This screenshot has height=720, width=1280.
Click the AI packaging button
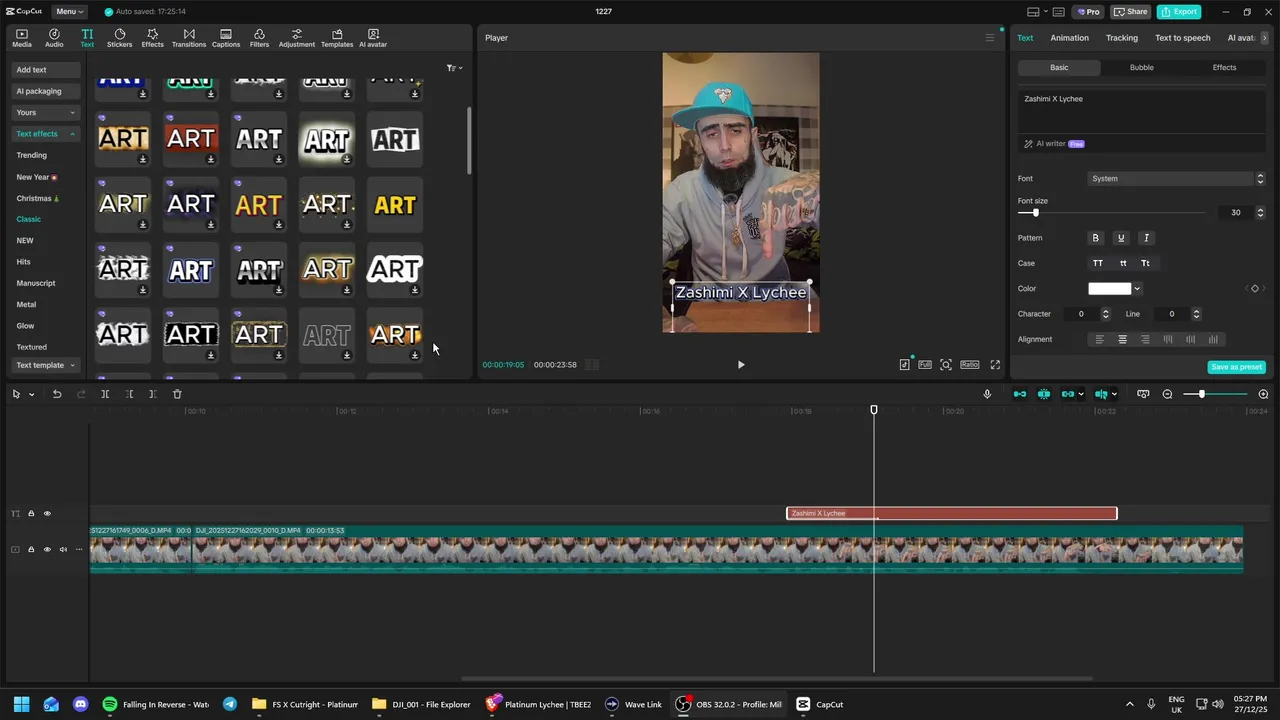coord(45,91)
